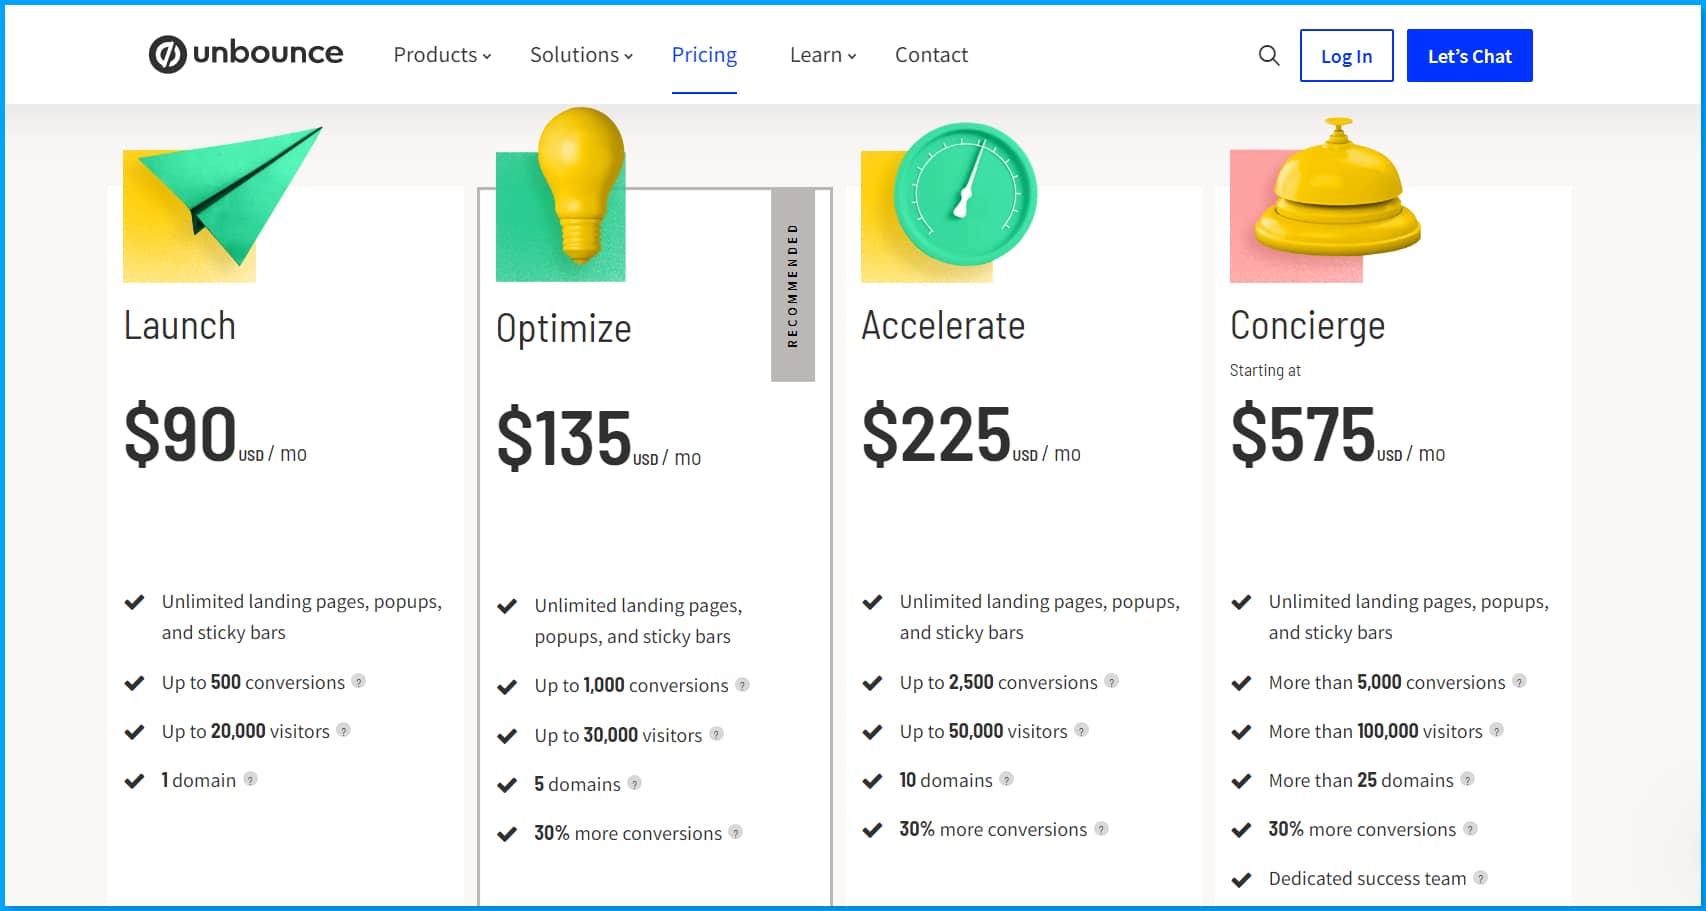Screen dimensions: 1706x911
Task: Select the Accelerate plan heading
Action: (943, 326)
